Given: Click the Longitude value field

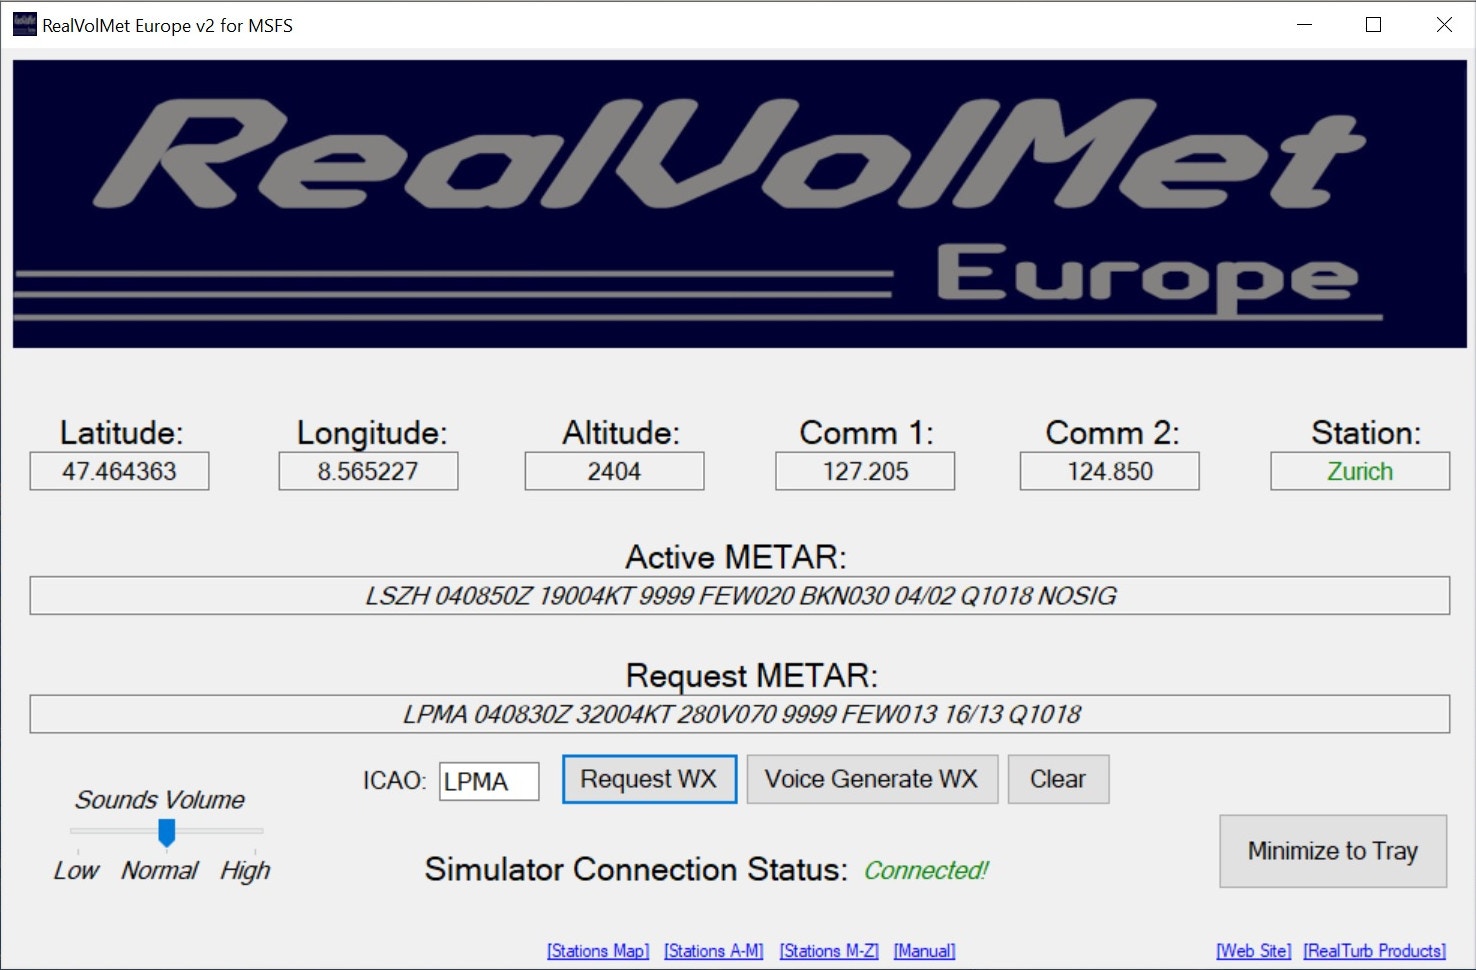Looking at the screenshot, I should (368, 471).
